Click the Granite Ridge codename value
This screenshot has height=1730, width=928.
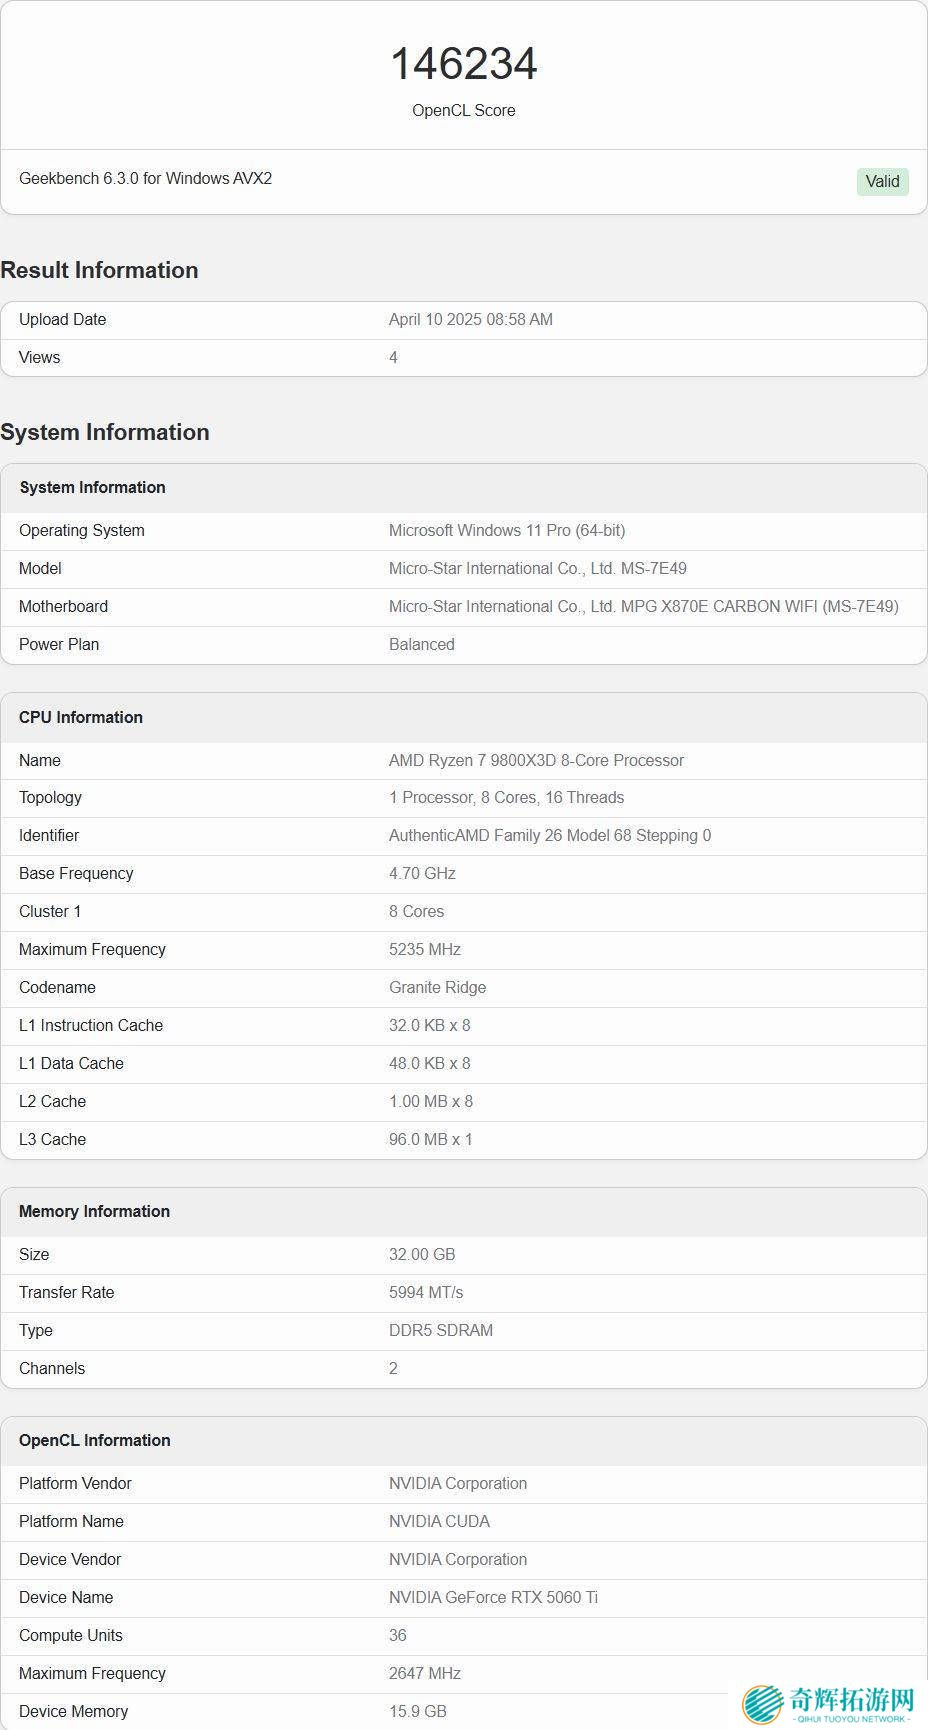pos(437,987)
